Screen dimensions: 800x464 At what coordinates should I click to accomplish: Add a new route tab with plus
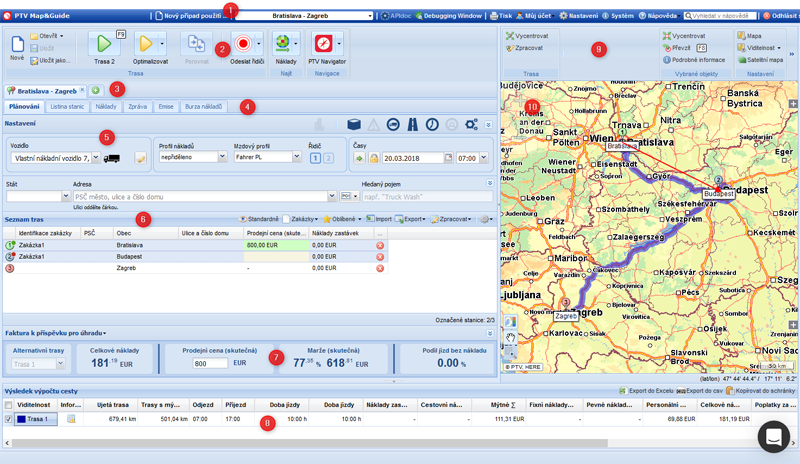point(95,91)
